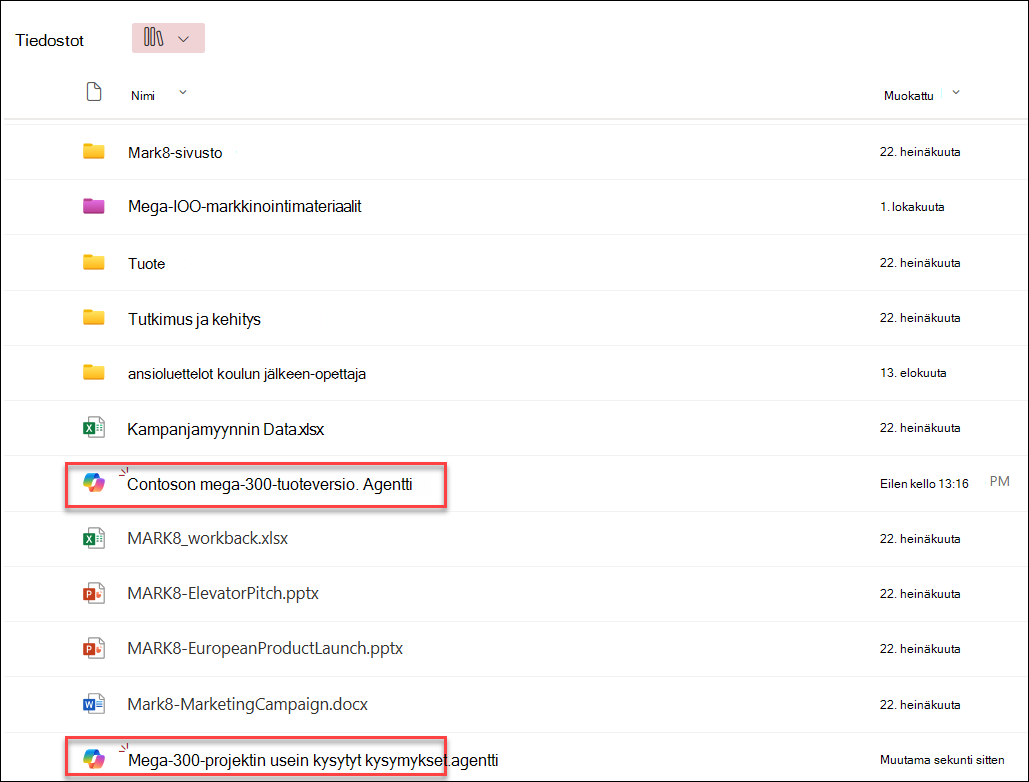Click modified date of Mark8-sivusto row
Image resolution: width=1029 pixels, height=782 pixels.
[920, 152]
